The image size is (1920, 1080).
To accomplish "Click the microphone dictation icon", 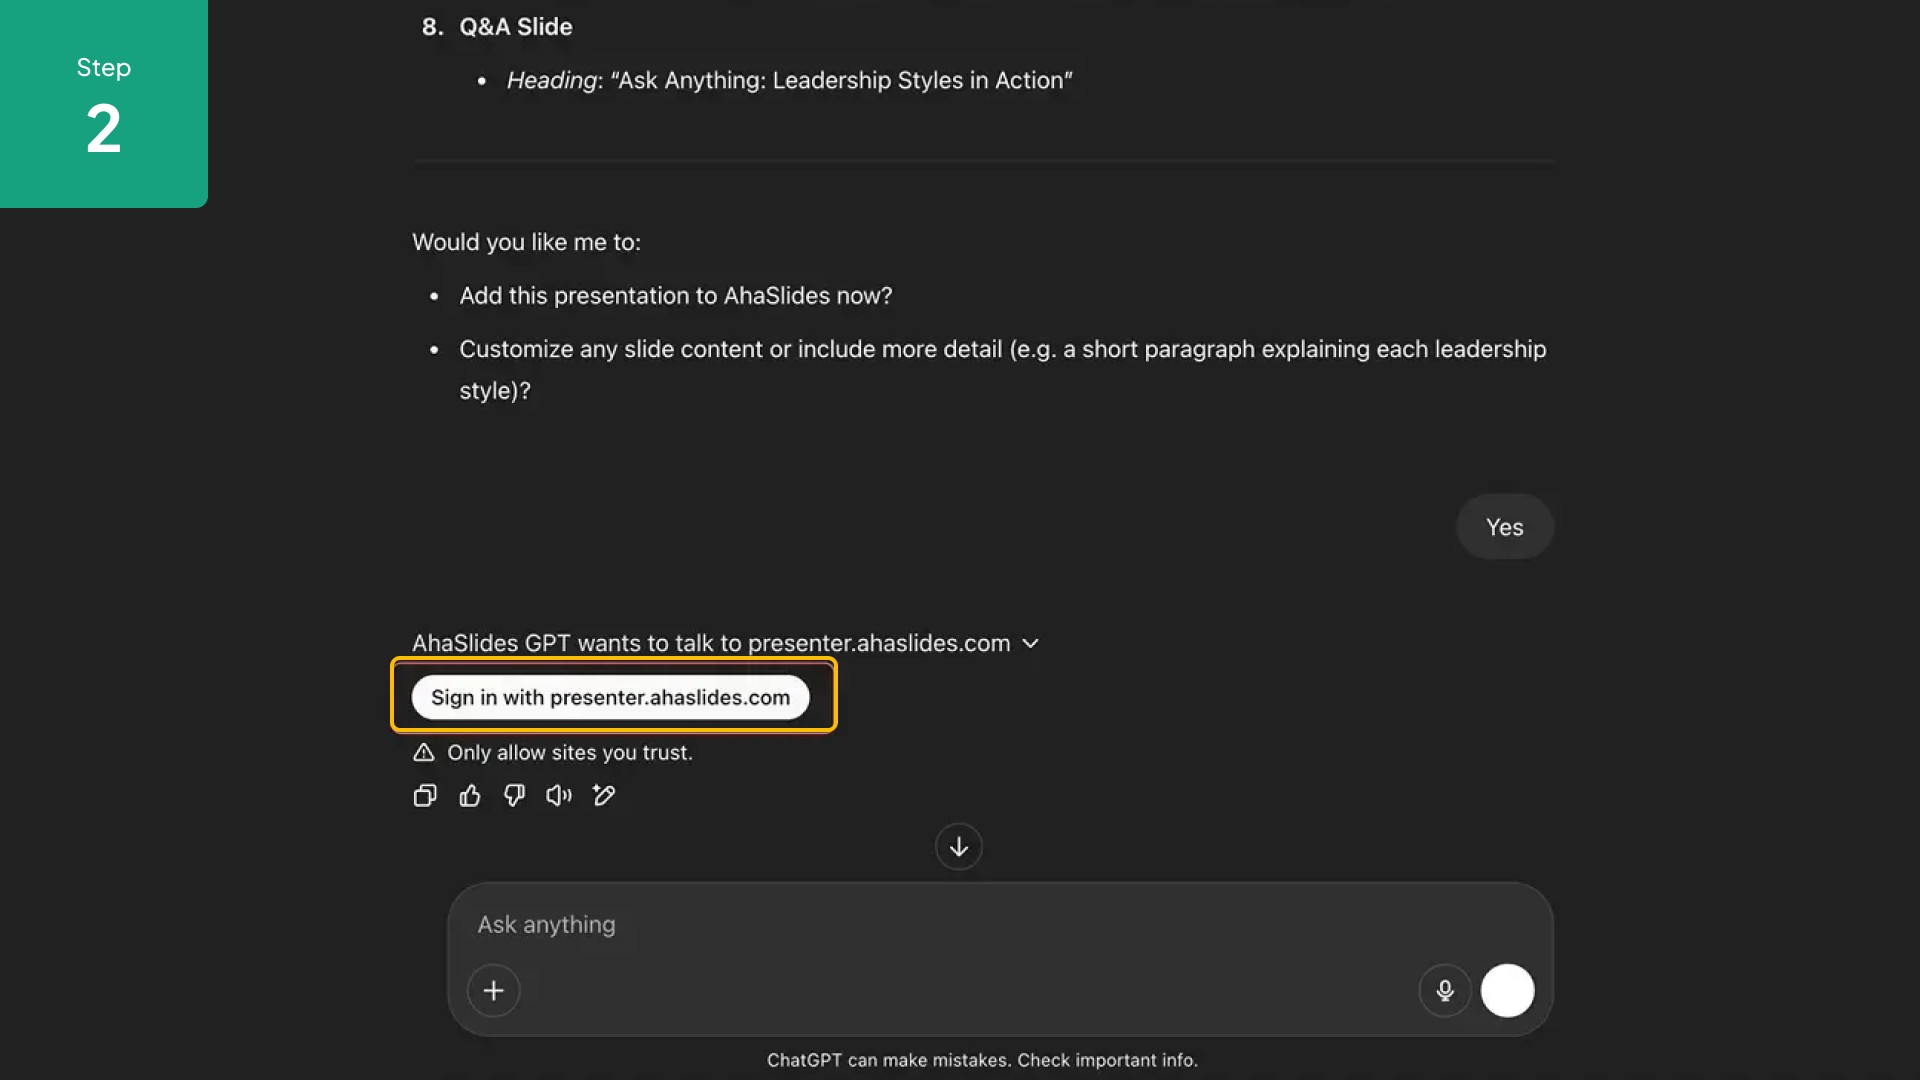I will pos(1444,990).
